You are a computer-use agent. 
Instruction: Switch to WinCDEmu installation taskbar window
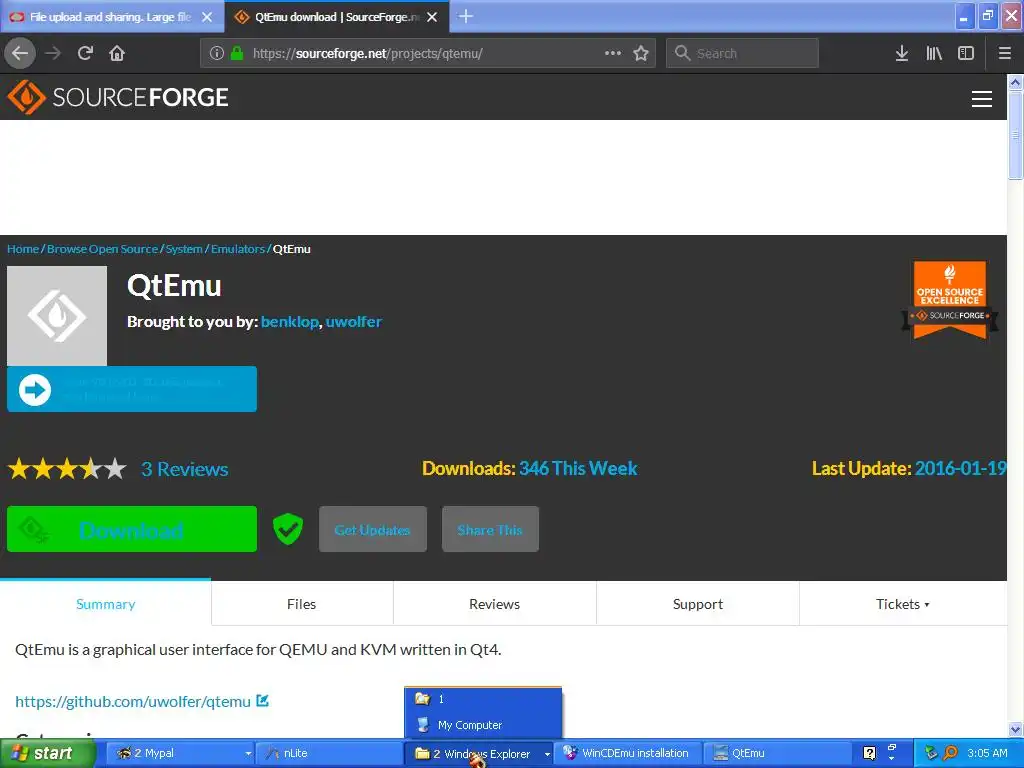(x=628, y=753)
